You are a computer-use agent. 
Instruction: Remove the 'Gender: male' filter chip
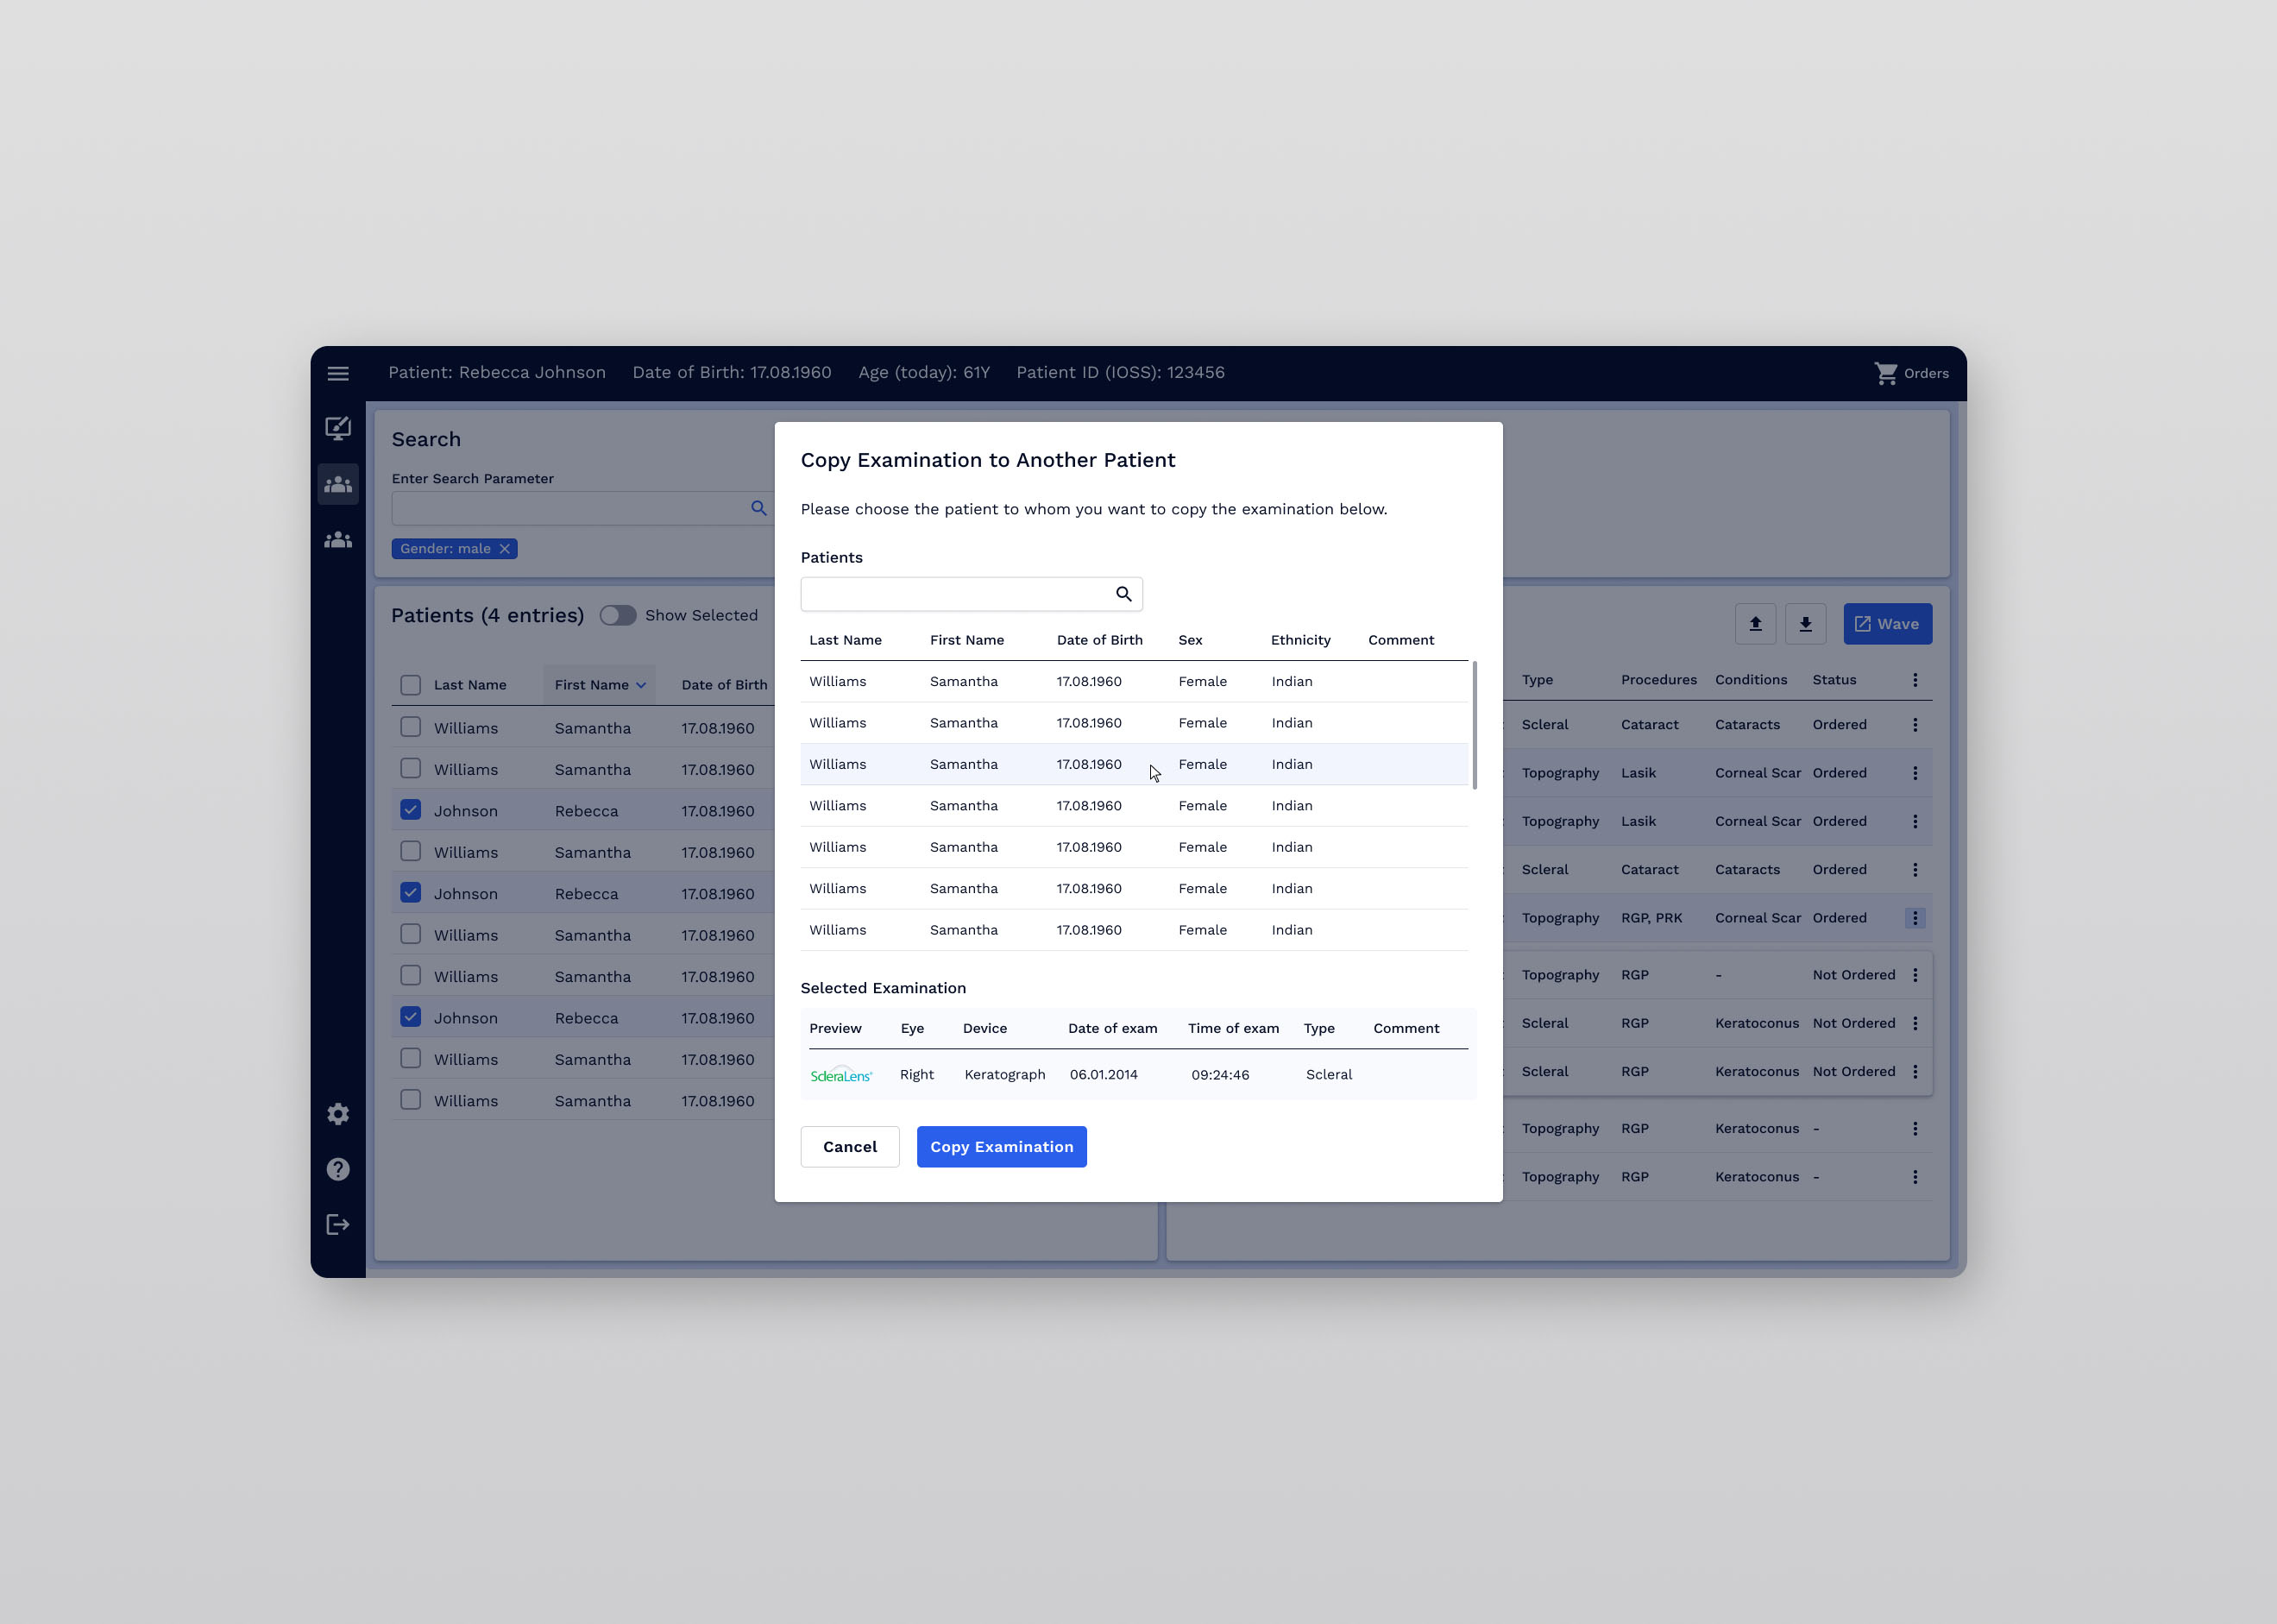coord(505,549)
